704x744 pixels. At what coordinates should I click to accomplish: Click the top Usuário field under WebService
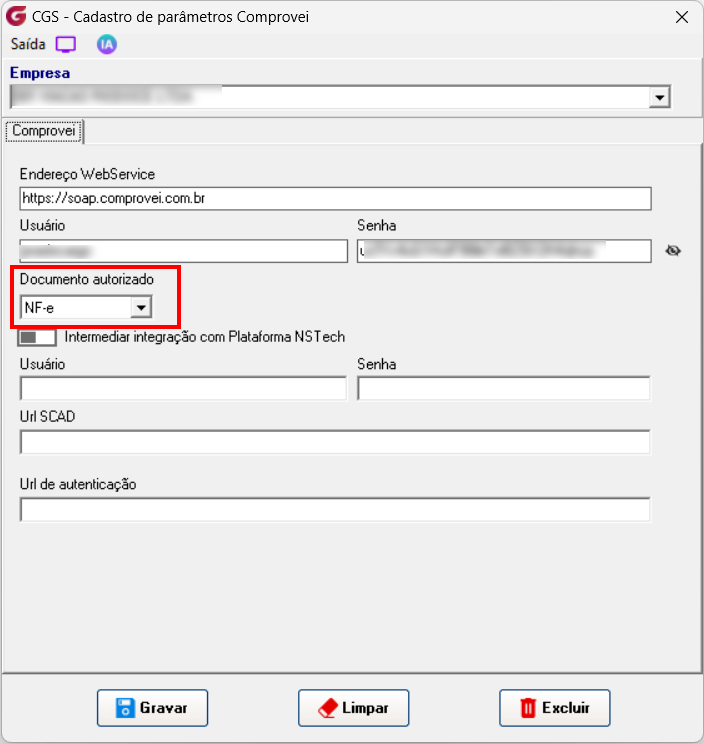pyautogui.click(x=184, y=251)
